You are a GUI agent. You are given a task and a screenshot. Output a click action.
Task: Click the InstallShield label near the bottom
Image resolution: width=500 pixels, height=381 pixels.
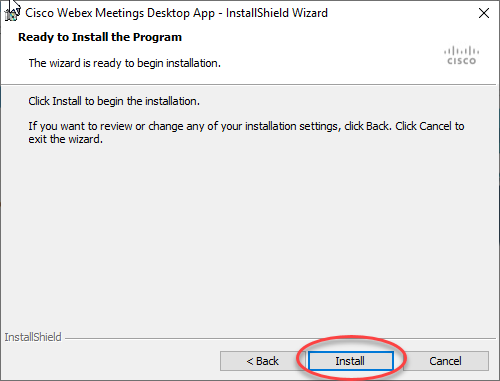[33, 337]
